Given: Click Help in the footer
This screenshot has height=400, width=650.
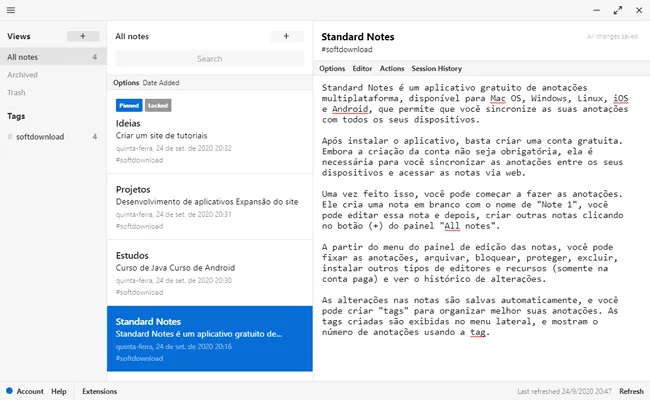Looking at the screenshot, I should click(59, 391).
